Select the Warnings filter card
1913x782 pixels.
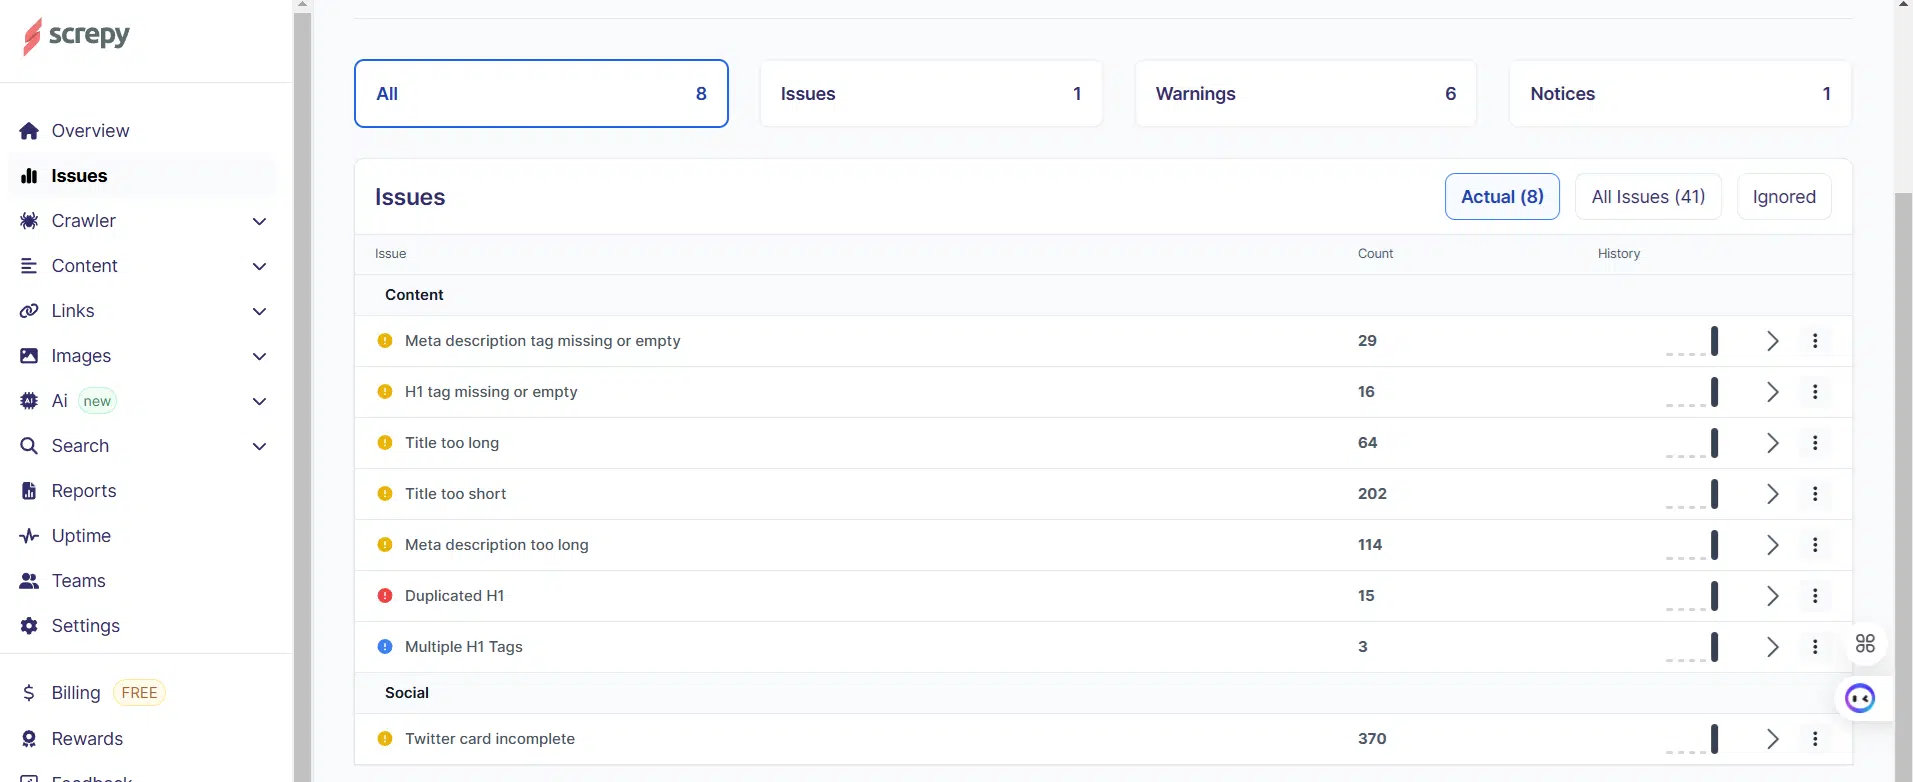pyautogui.click(x=1305, y=94)
